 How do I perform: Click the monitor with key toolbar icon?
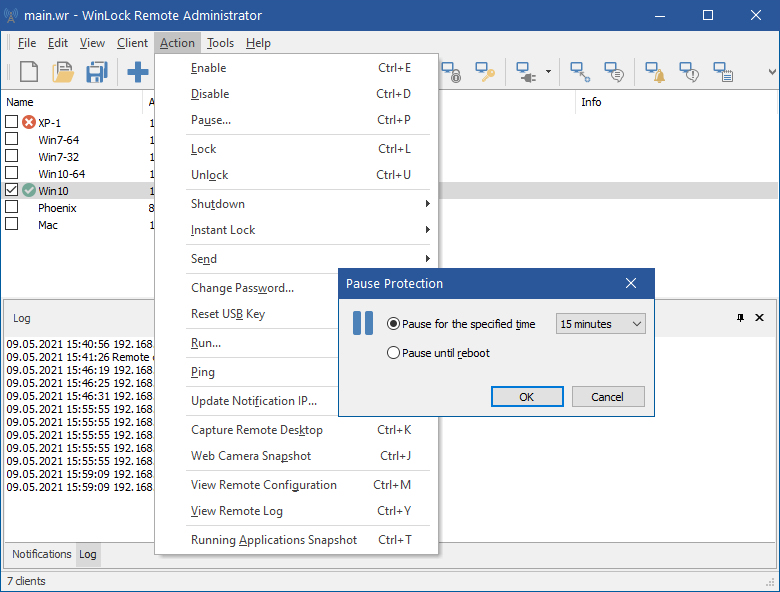coord(485,72)
